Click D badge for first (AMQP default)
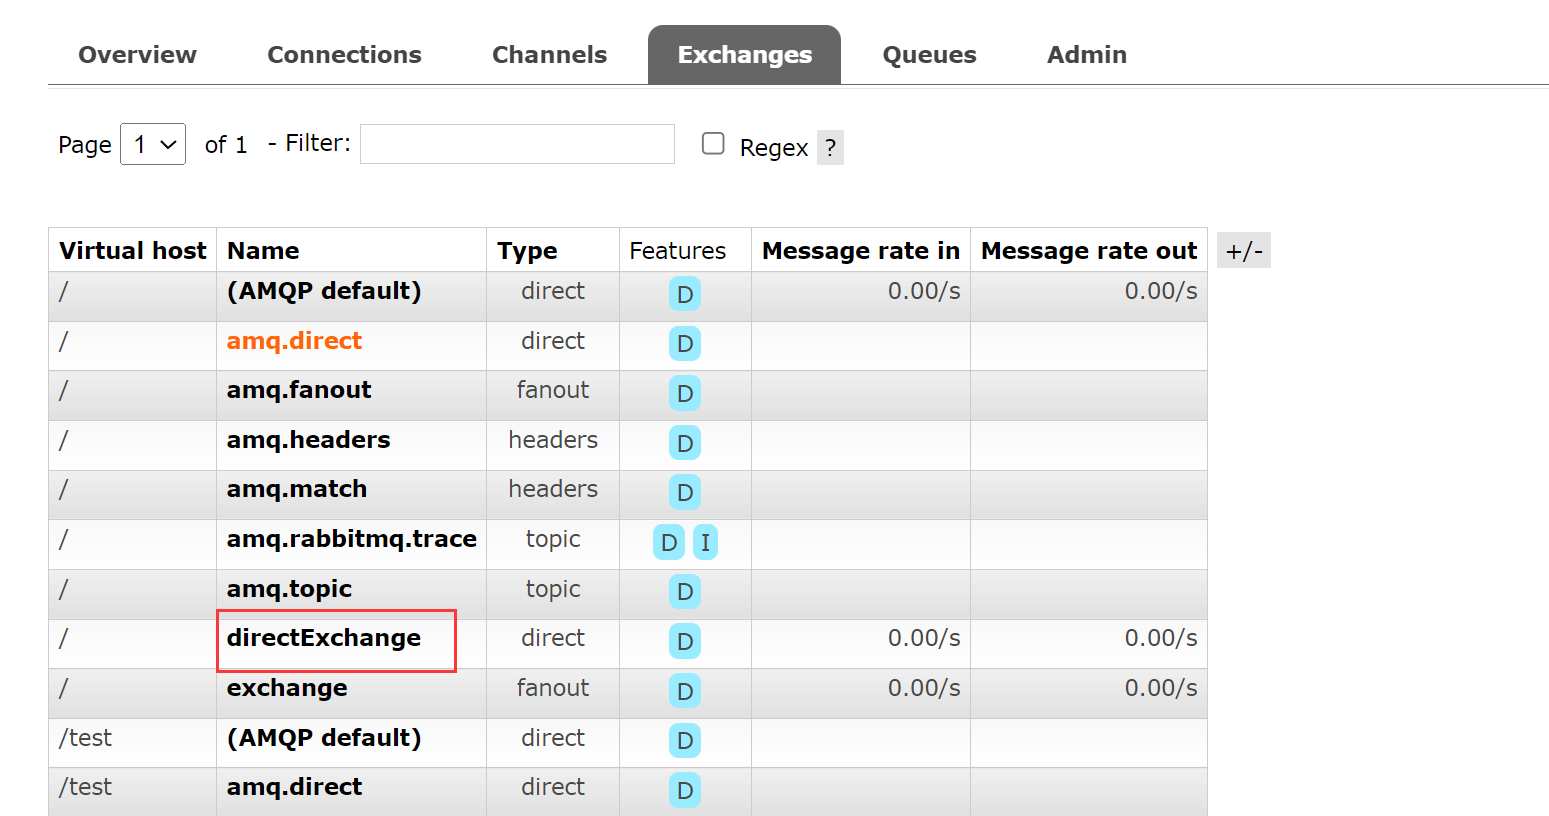Image resolution: width=1549 pixels, height=816 pixels. coord(685,294)
